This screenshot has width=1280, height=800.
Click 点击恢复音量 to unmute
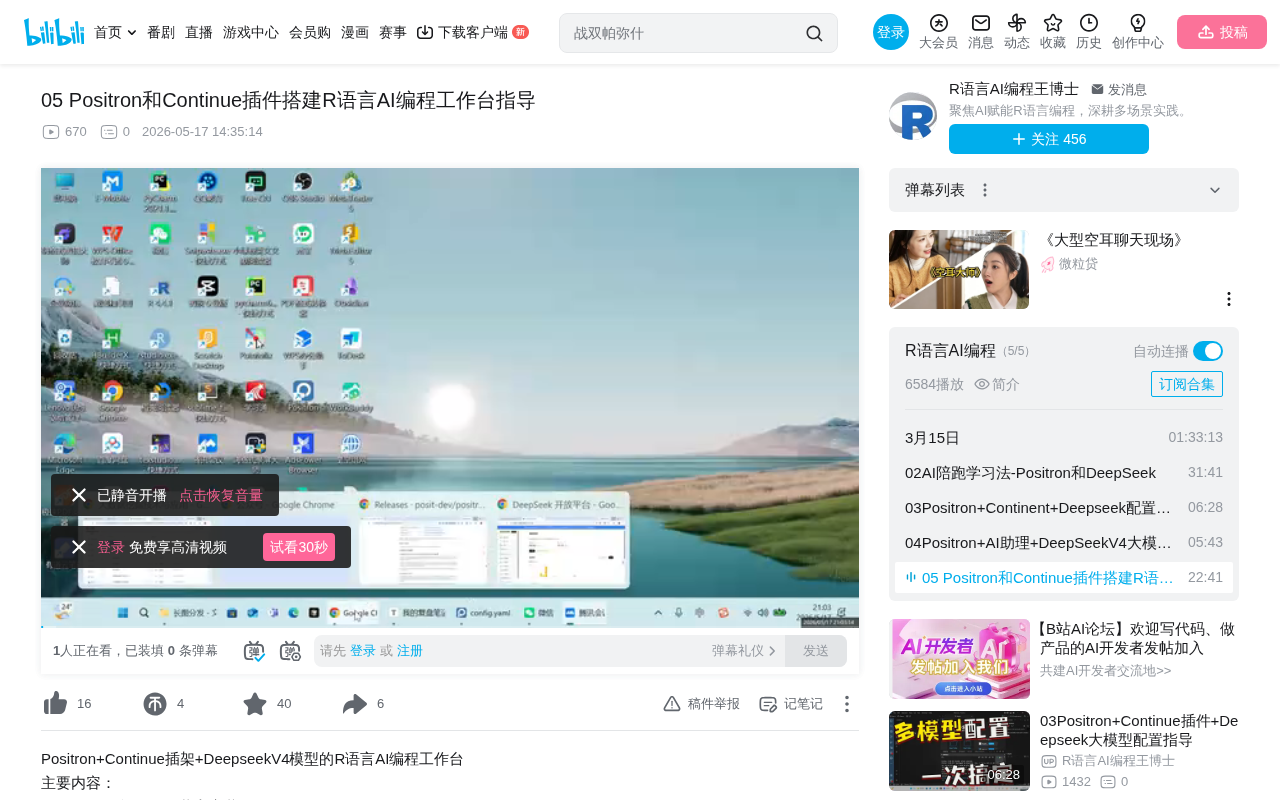(x=221, y=495)
